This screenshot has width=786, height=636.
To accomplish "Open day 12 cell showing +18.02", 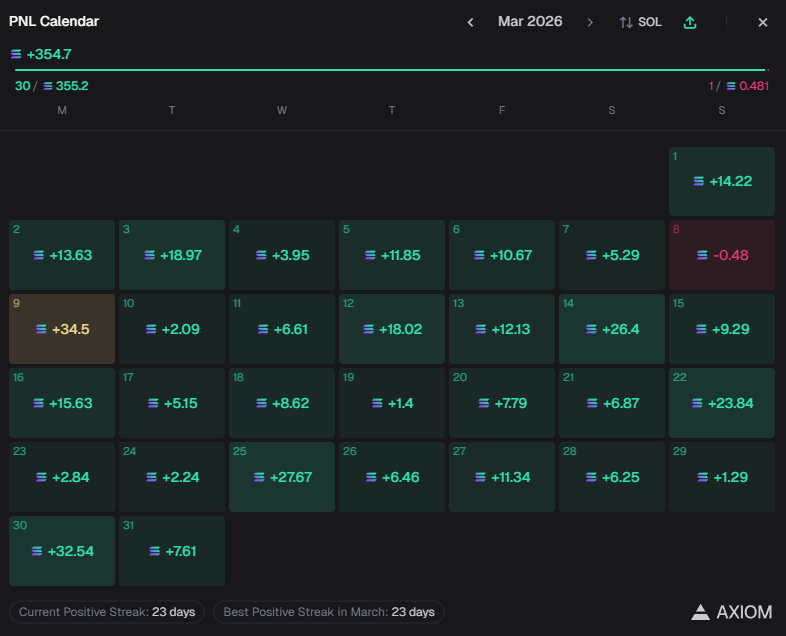I will [392, 329].
